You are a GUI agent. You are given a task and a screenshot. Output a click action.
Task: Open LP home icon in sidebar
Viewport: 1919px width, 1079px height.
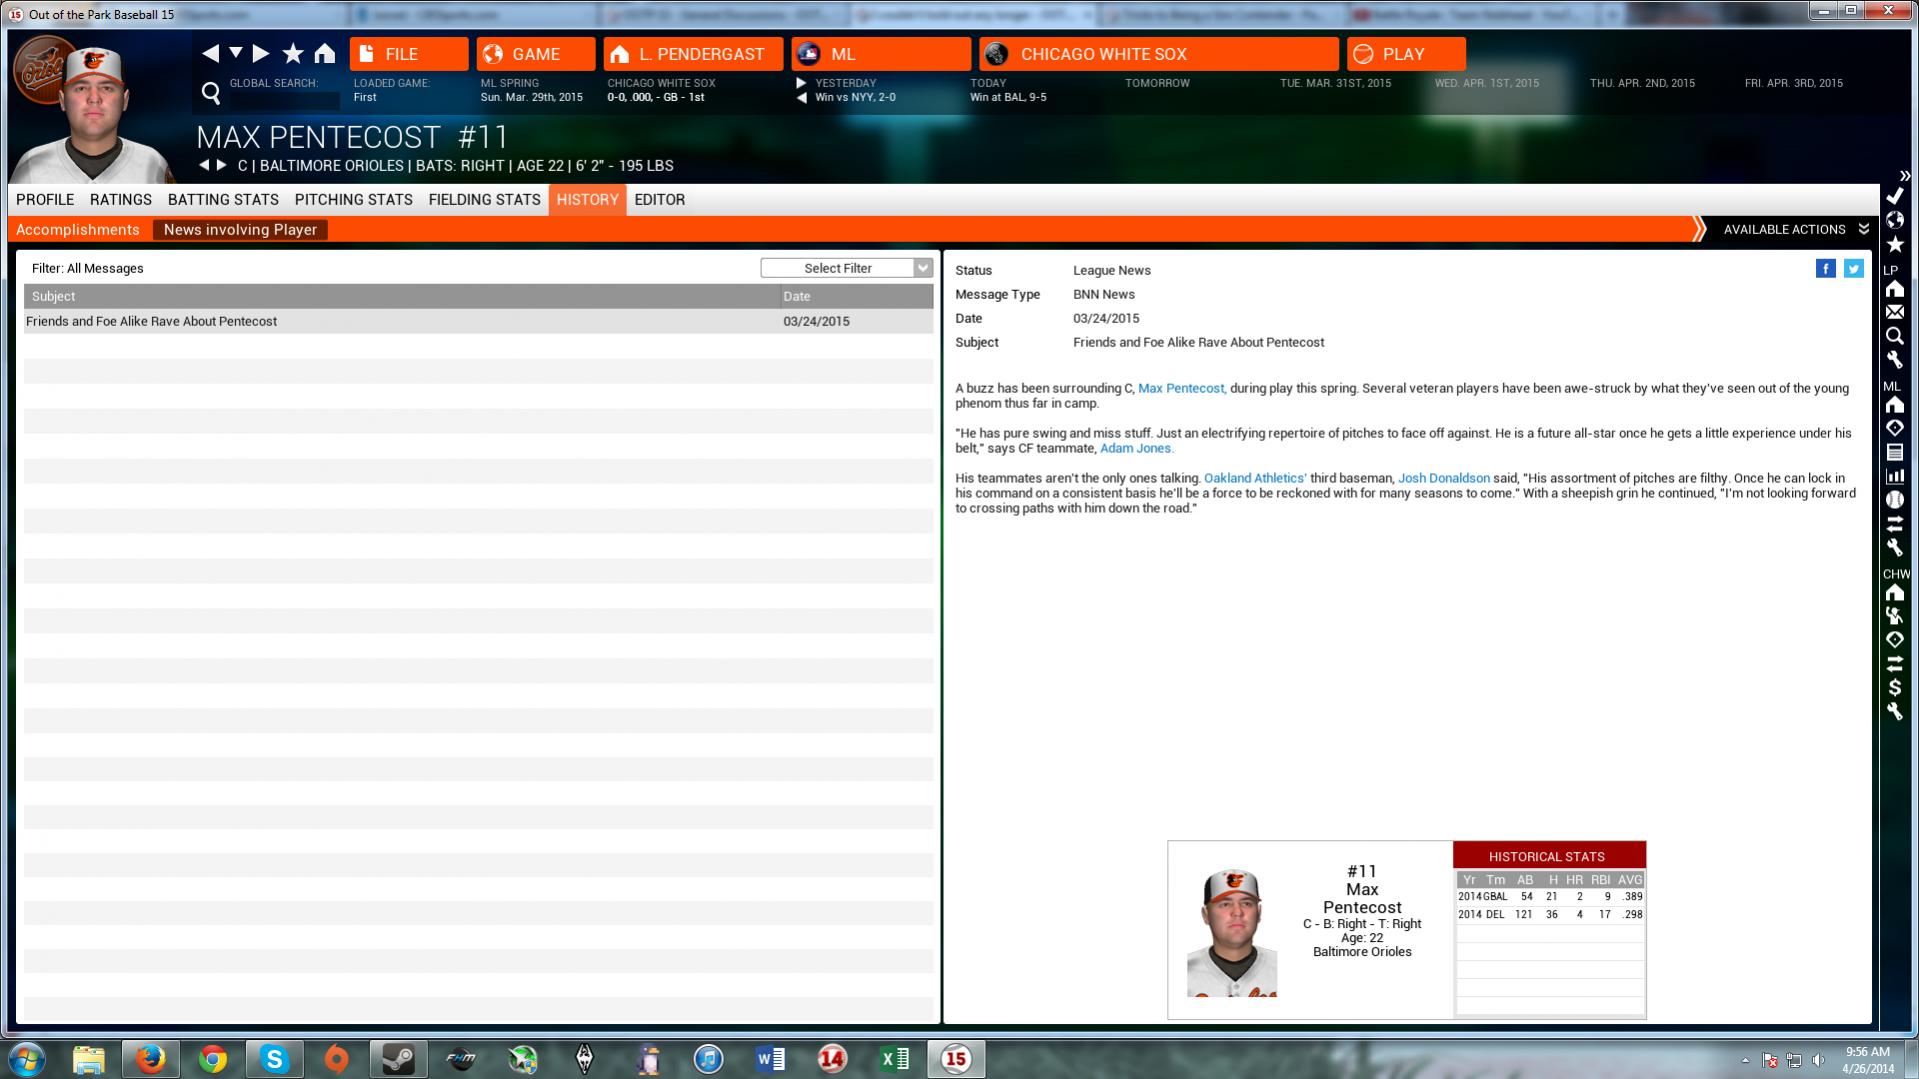[1895, 289]
